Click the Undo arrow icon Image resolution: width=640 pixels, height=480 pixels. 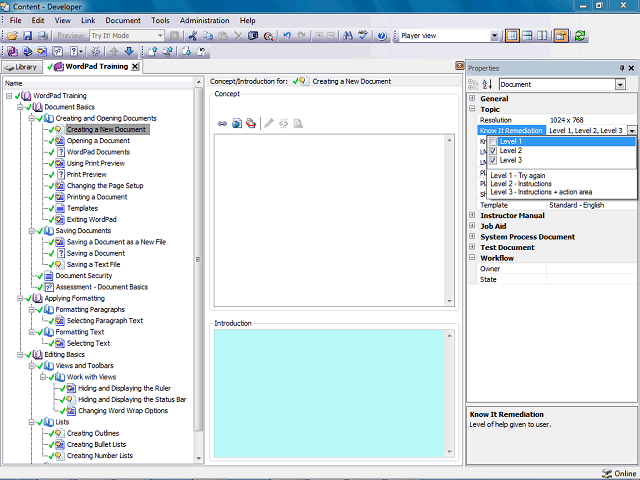coord(287,36)
